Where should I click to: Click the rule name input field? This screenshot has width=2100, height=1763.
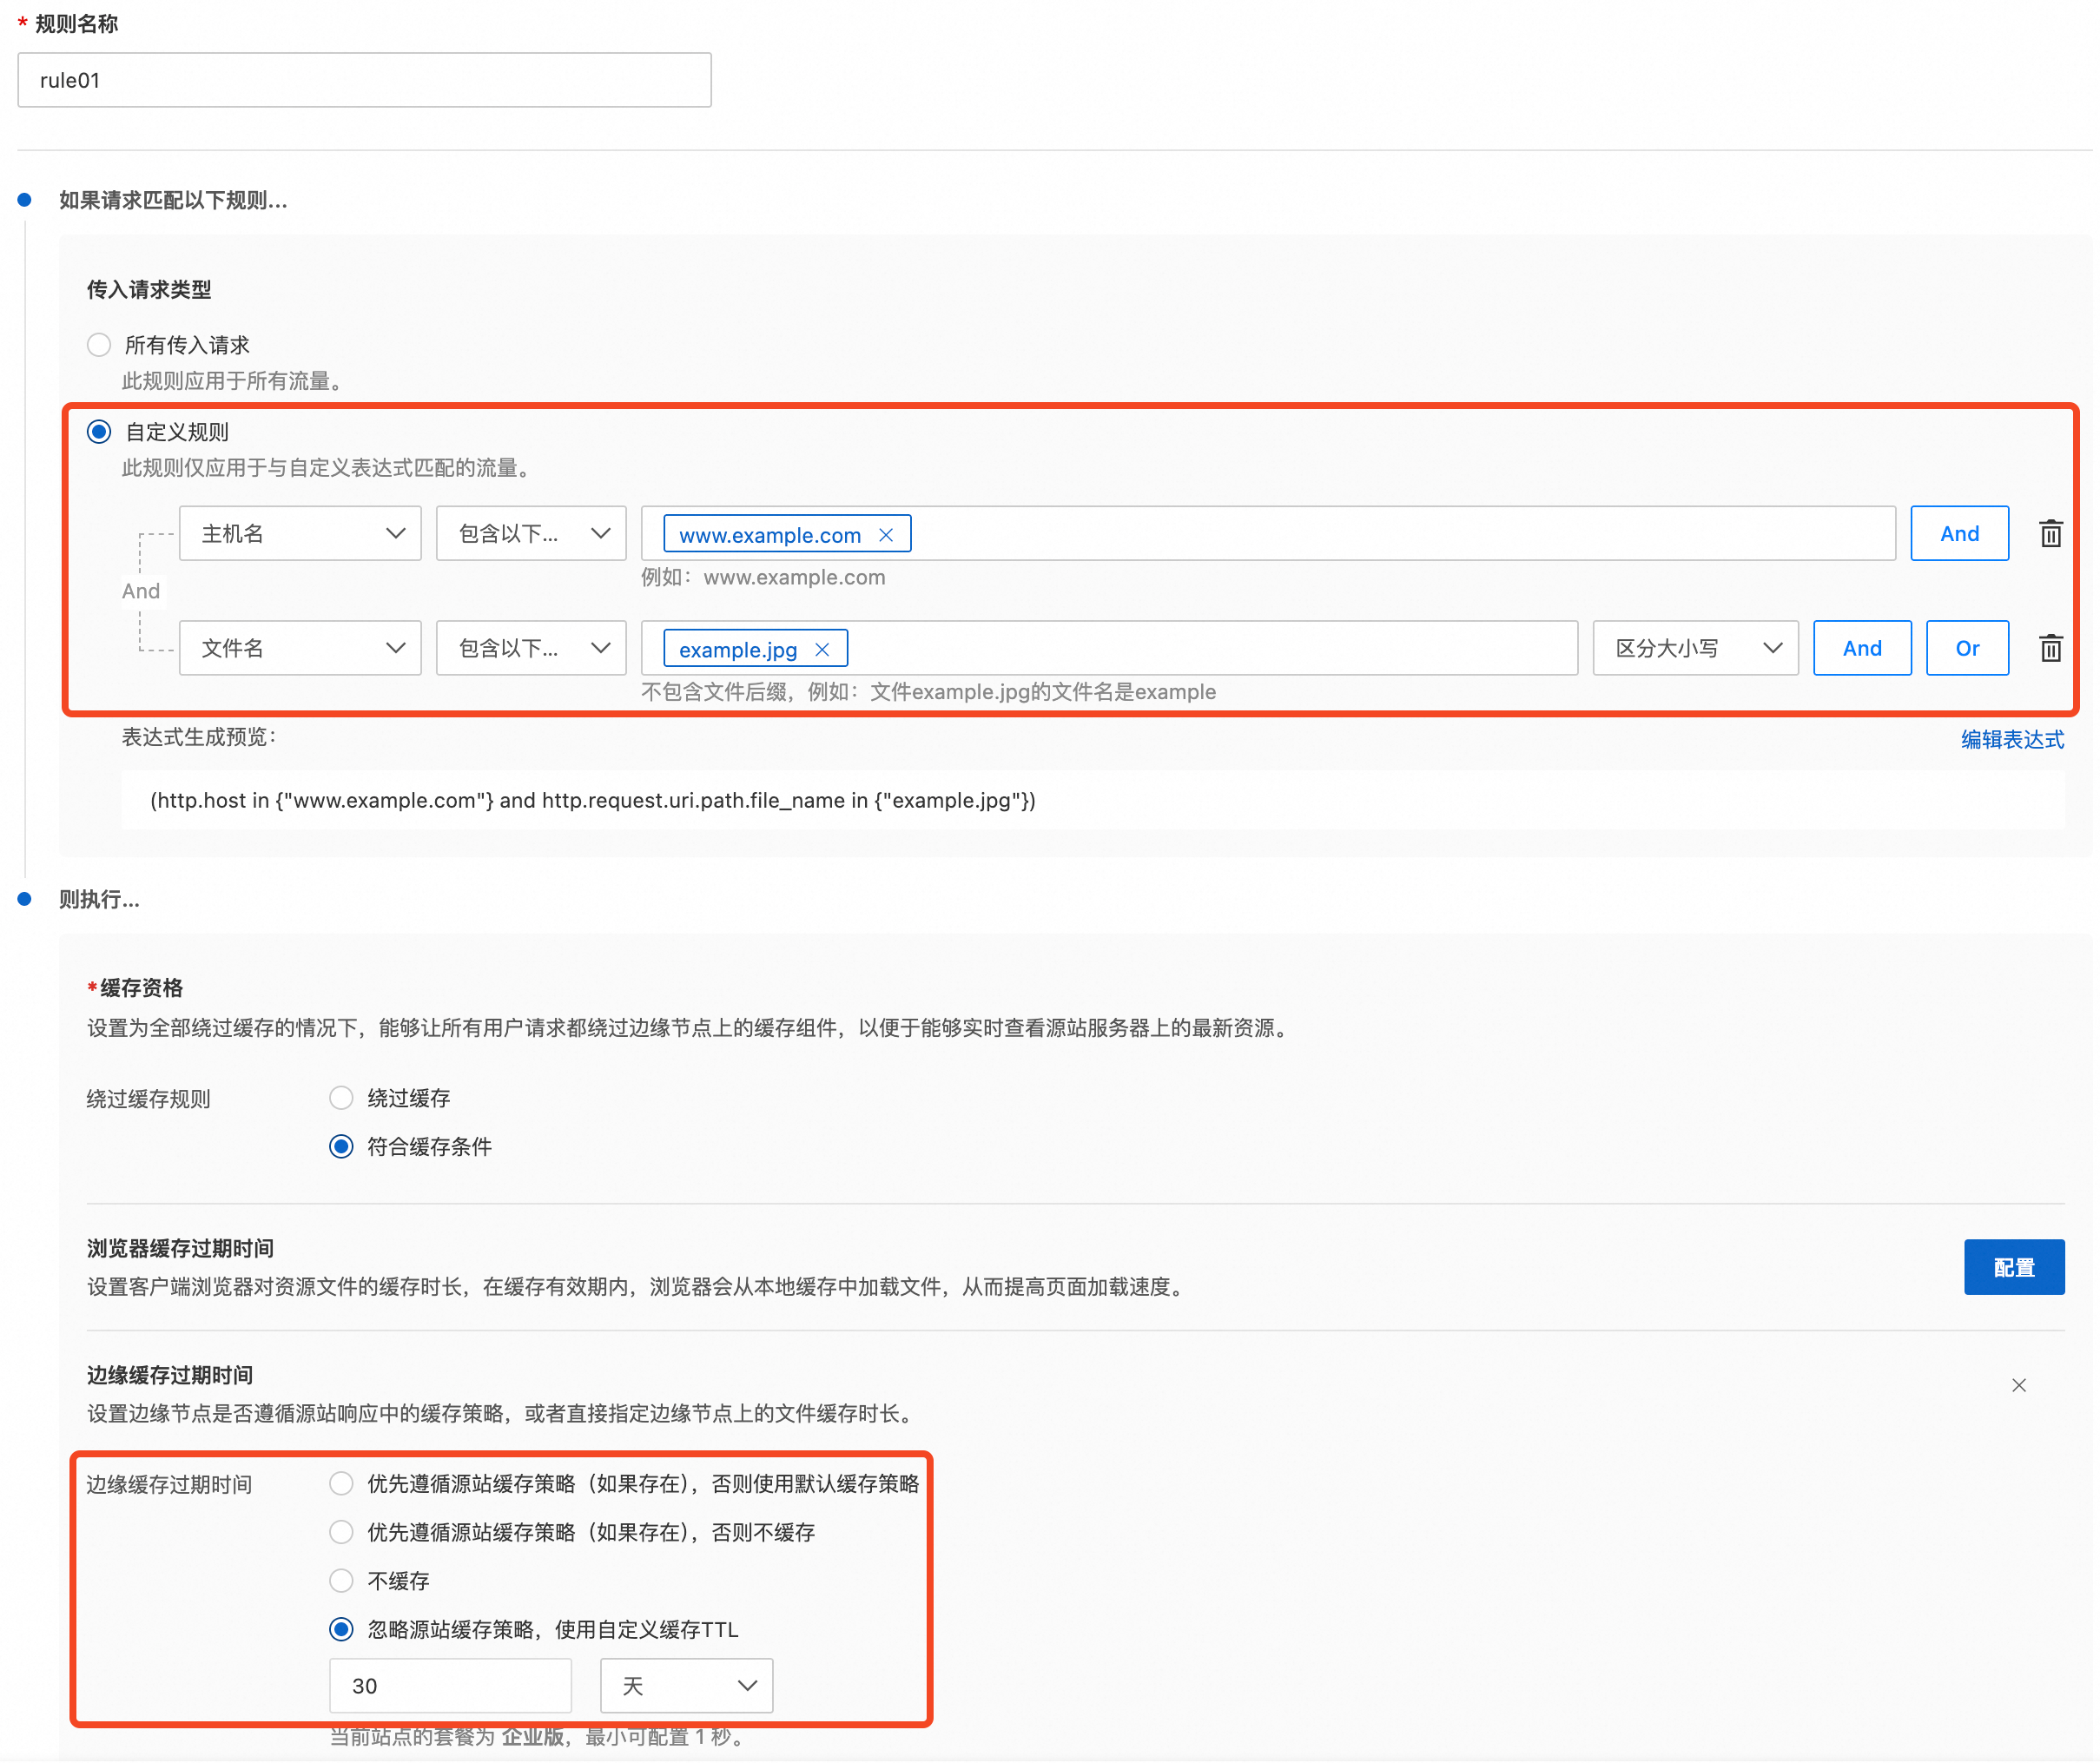[364, 80]
